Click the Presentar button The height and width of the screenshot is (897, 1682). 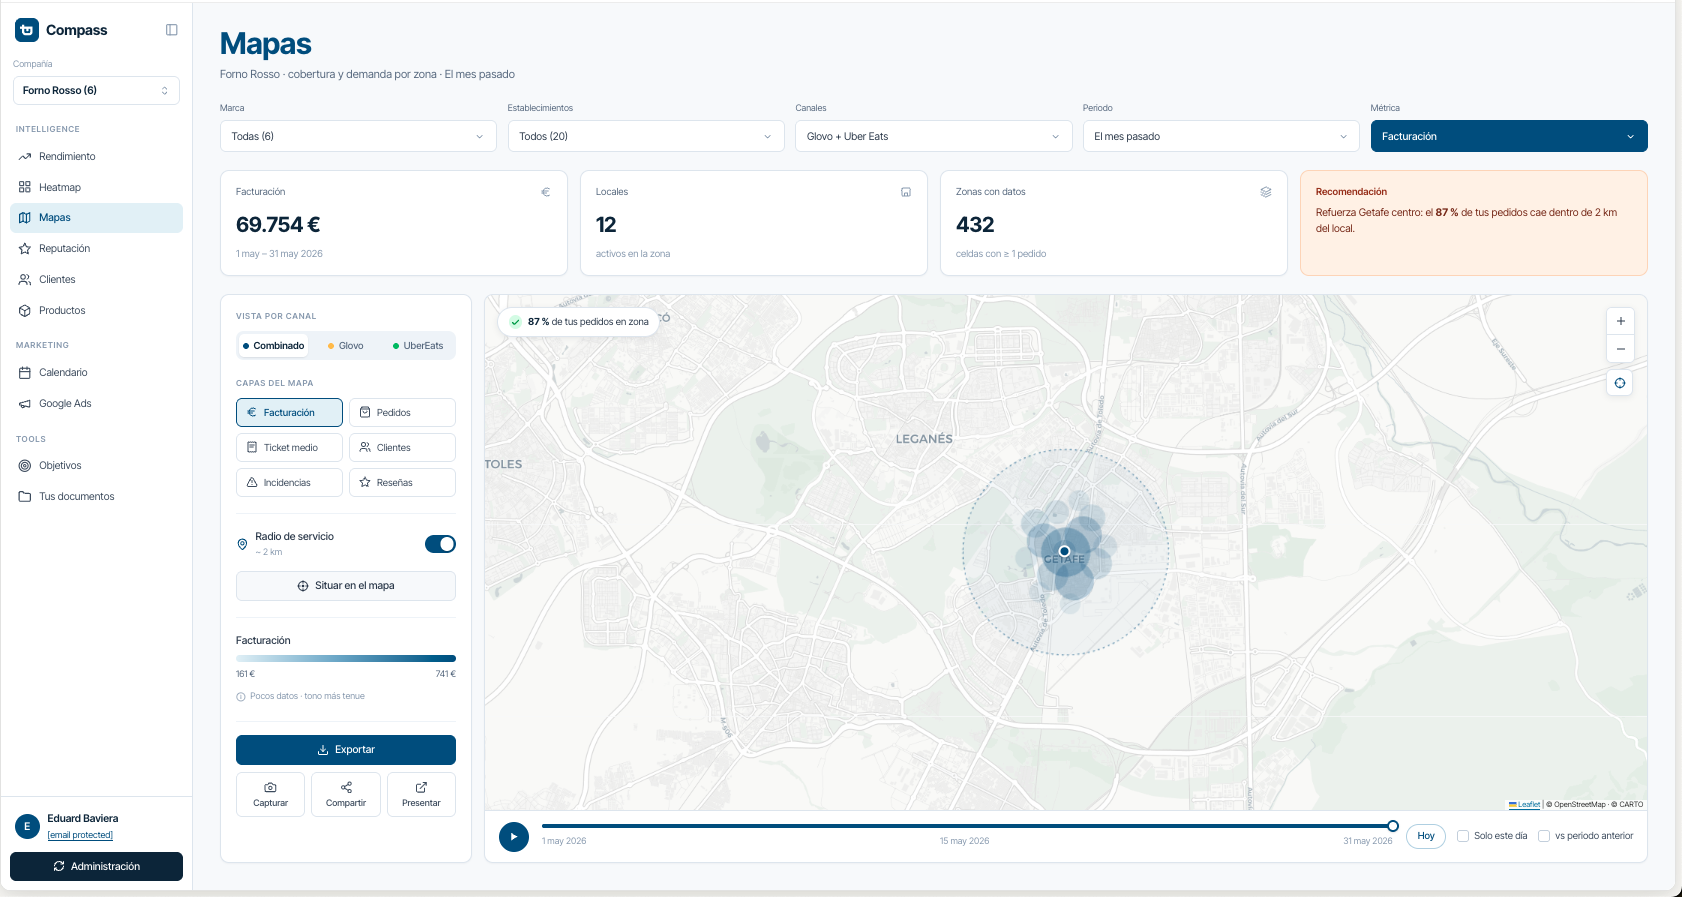click(x=421, y=794)
